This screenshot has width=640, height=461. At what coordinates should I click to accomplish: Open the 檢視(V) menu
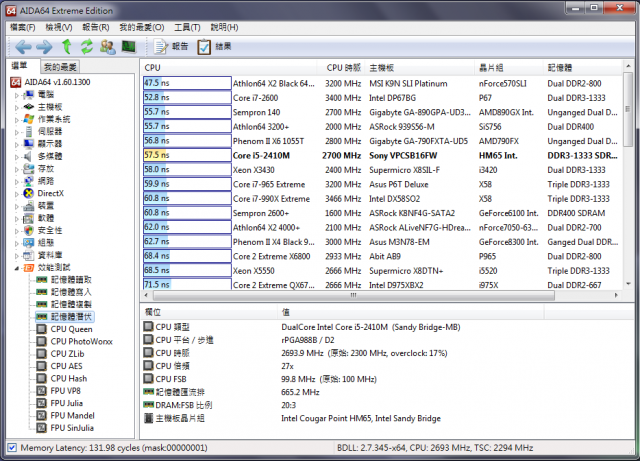pos(59,27)
